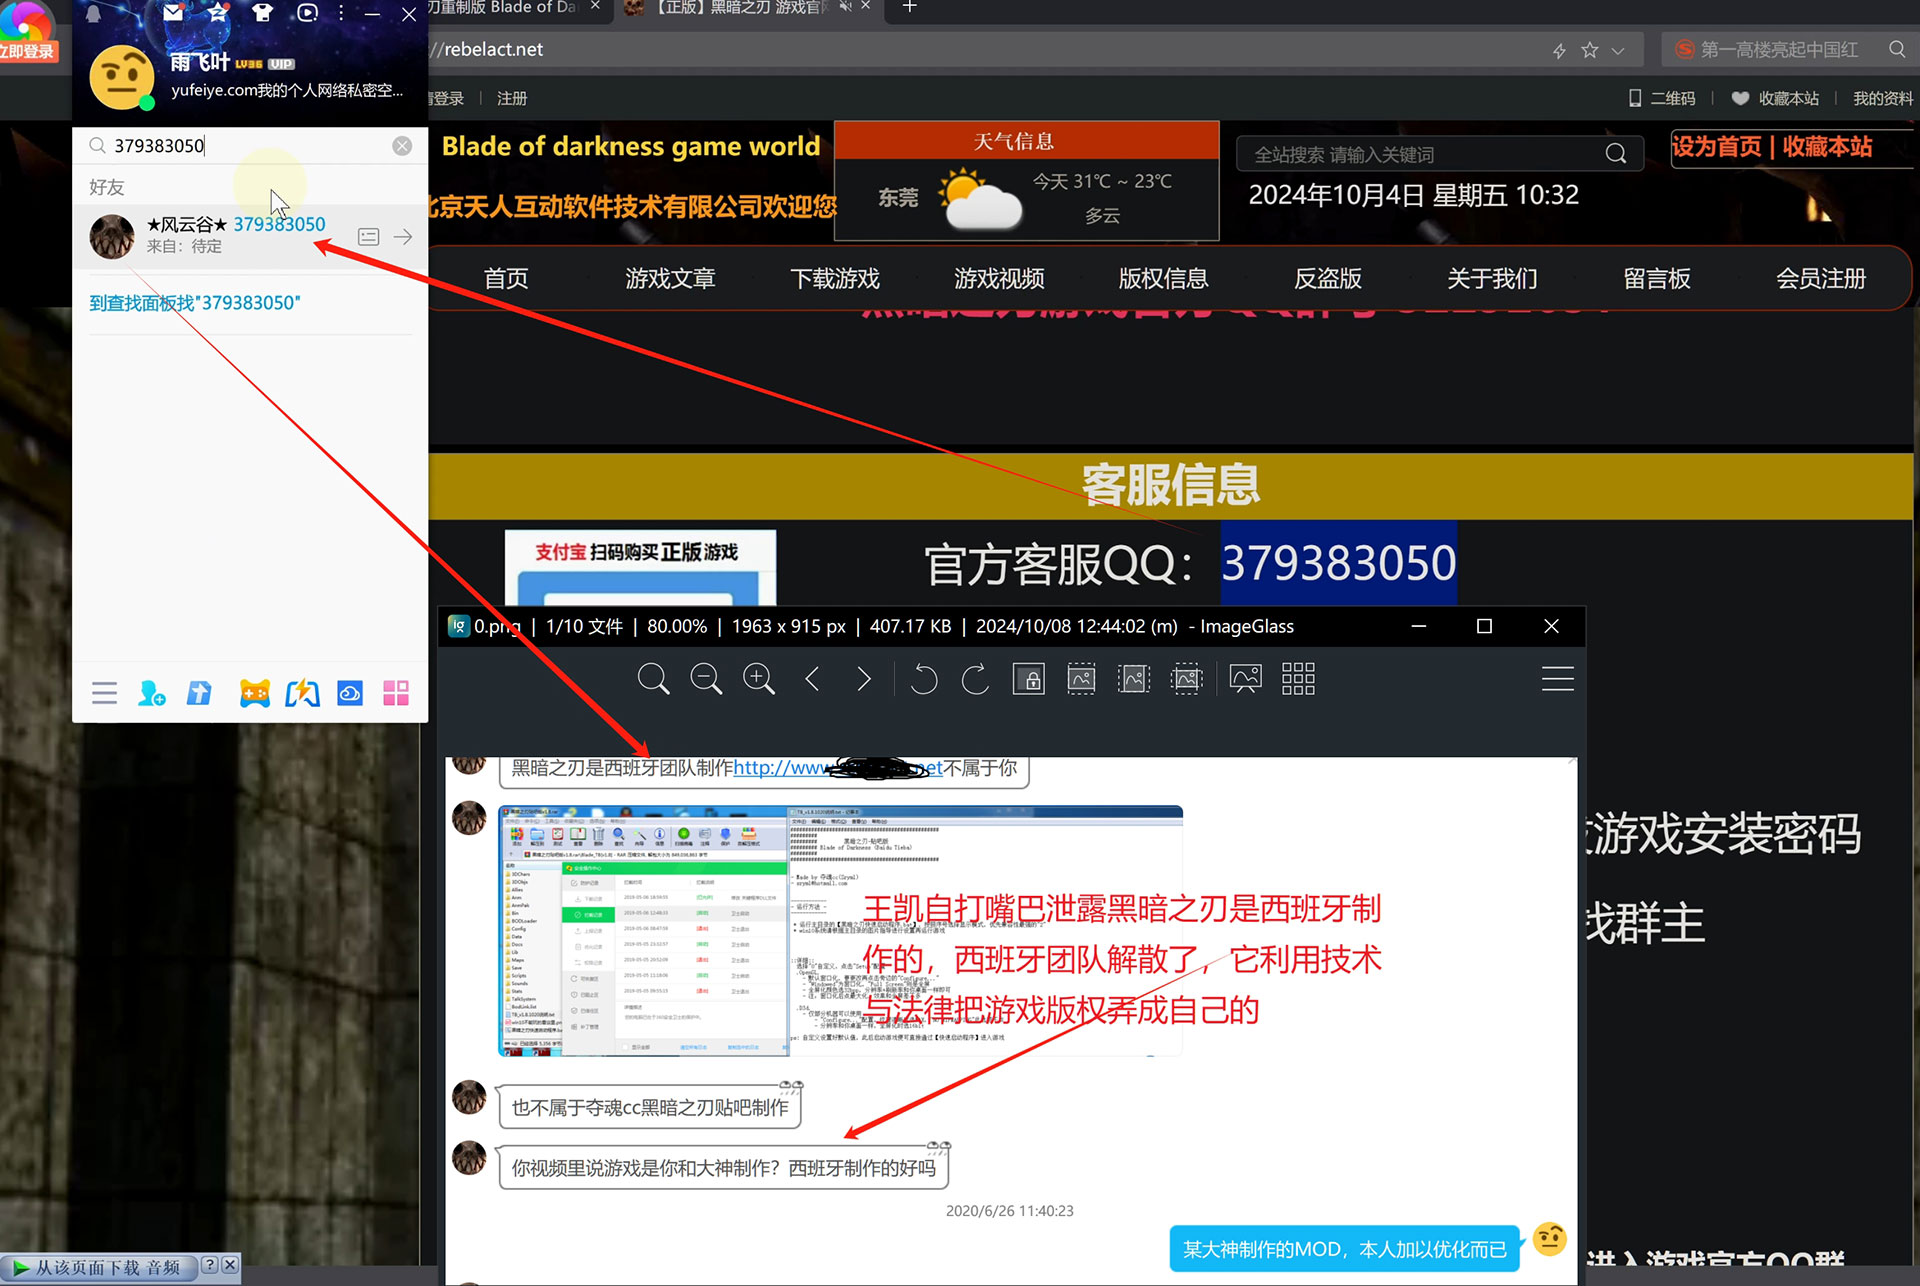The height and width of the screenshot is (1286, 1920).
Task: Open QQ Tencent Docs icon
Action: pos(200,693)
